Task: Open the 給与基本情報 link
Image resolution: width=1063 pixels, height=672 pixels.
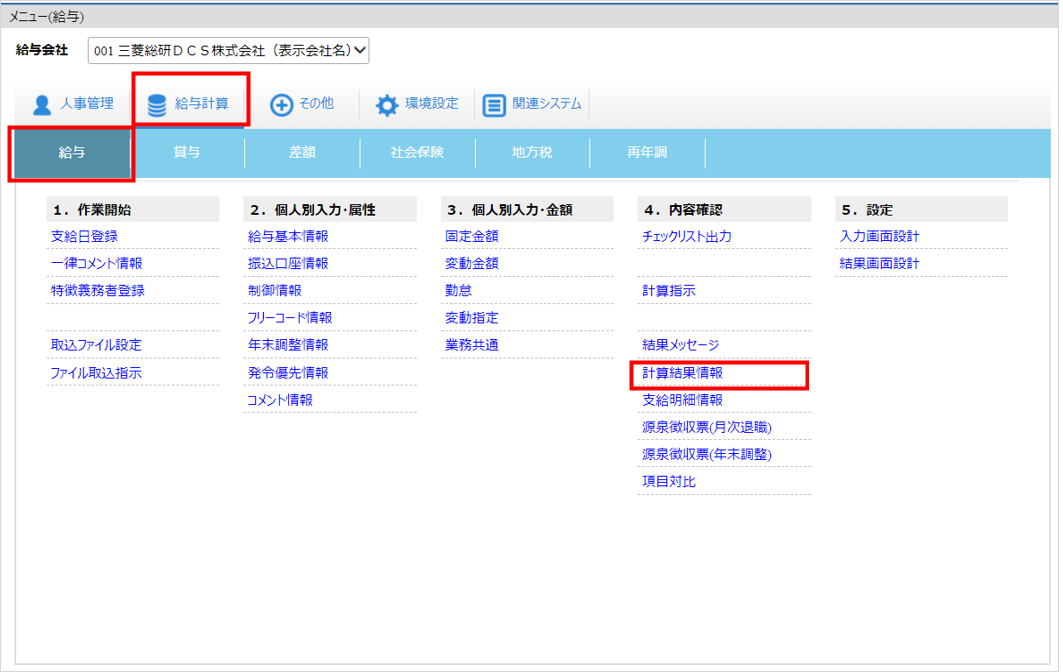Action: pos(288,237)
